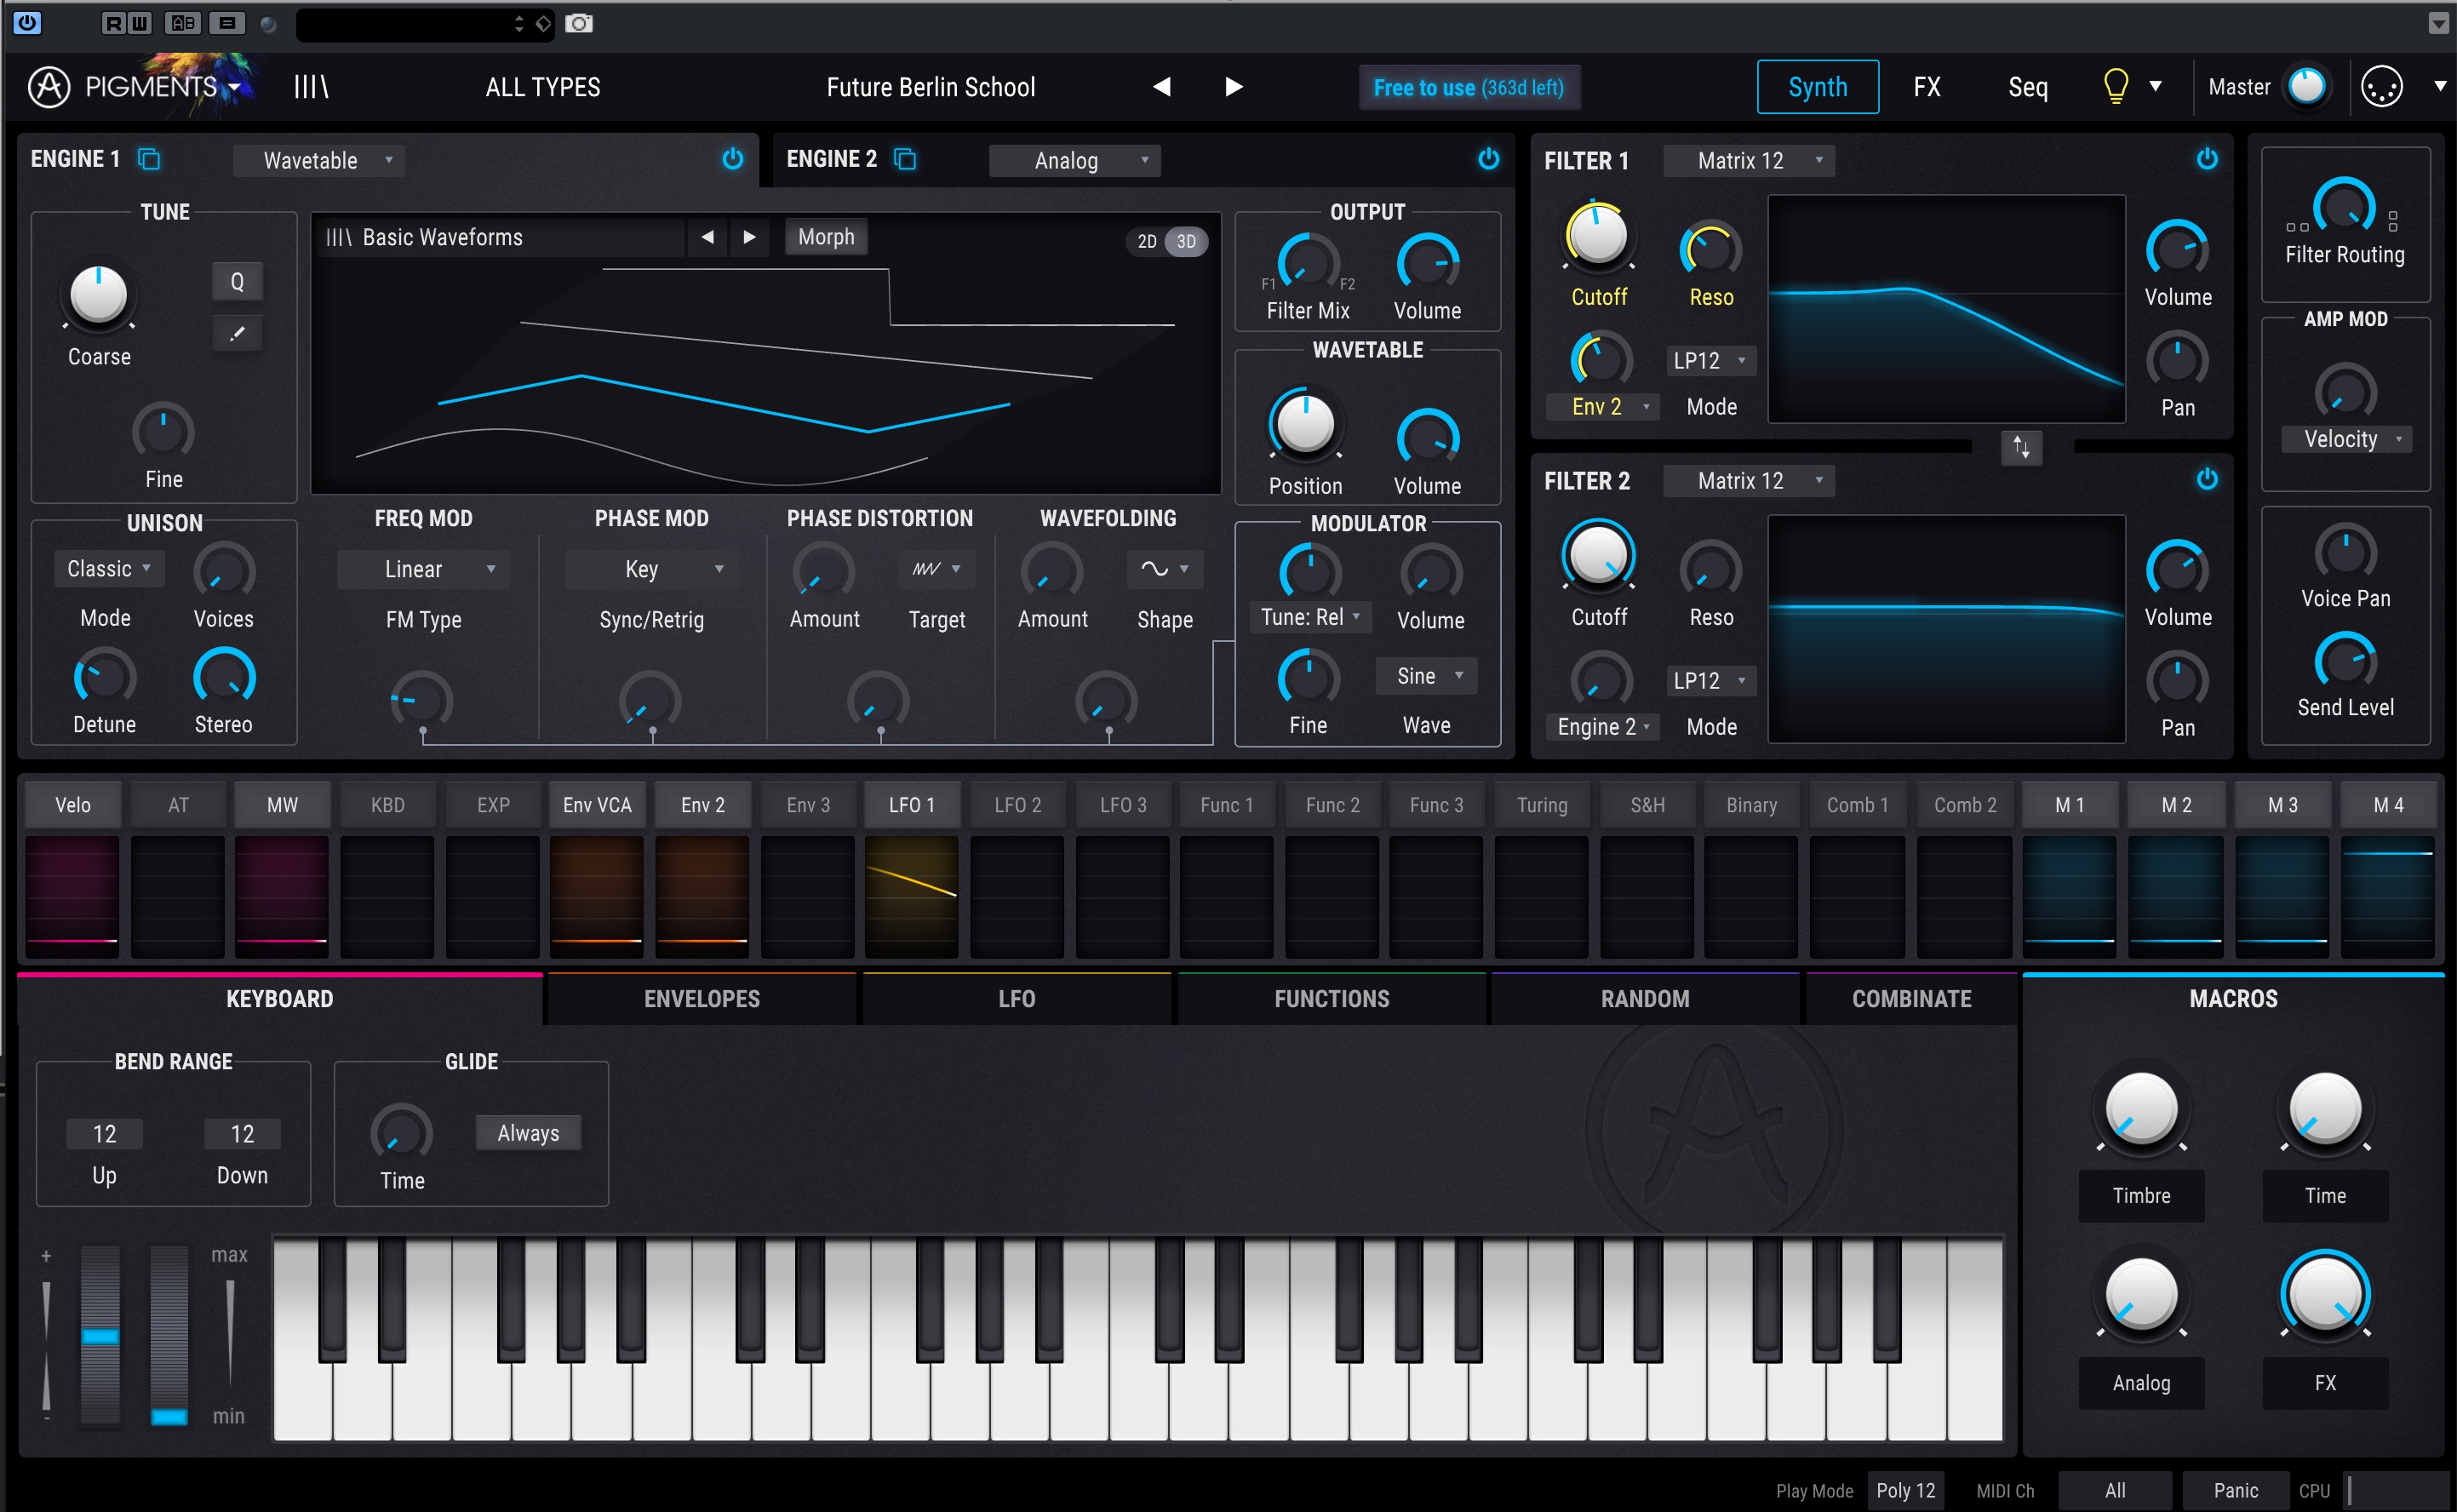Switch to the FX tab

click(1927, 87)
